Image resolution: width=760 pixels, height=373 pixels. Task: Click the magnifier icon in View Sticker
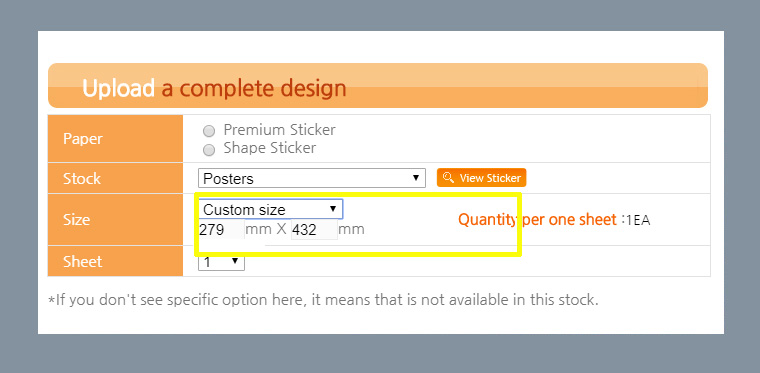448,177
